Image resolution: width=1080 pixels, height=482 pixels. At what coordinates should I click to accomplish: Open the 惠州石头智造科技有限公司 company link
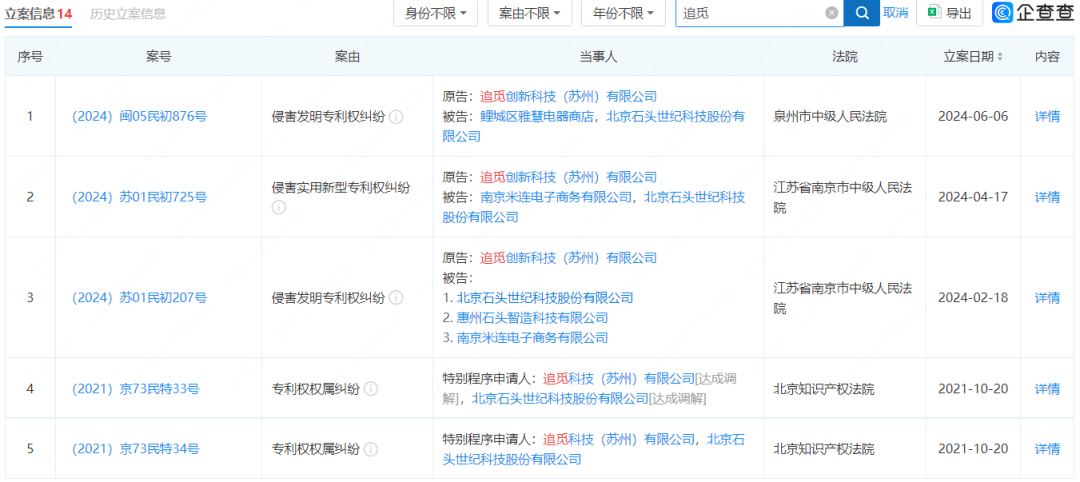click(x=532, y=318)
